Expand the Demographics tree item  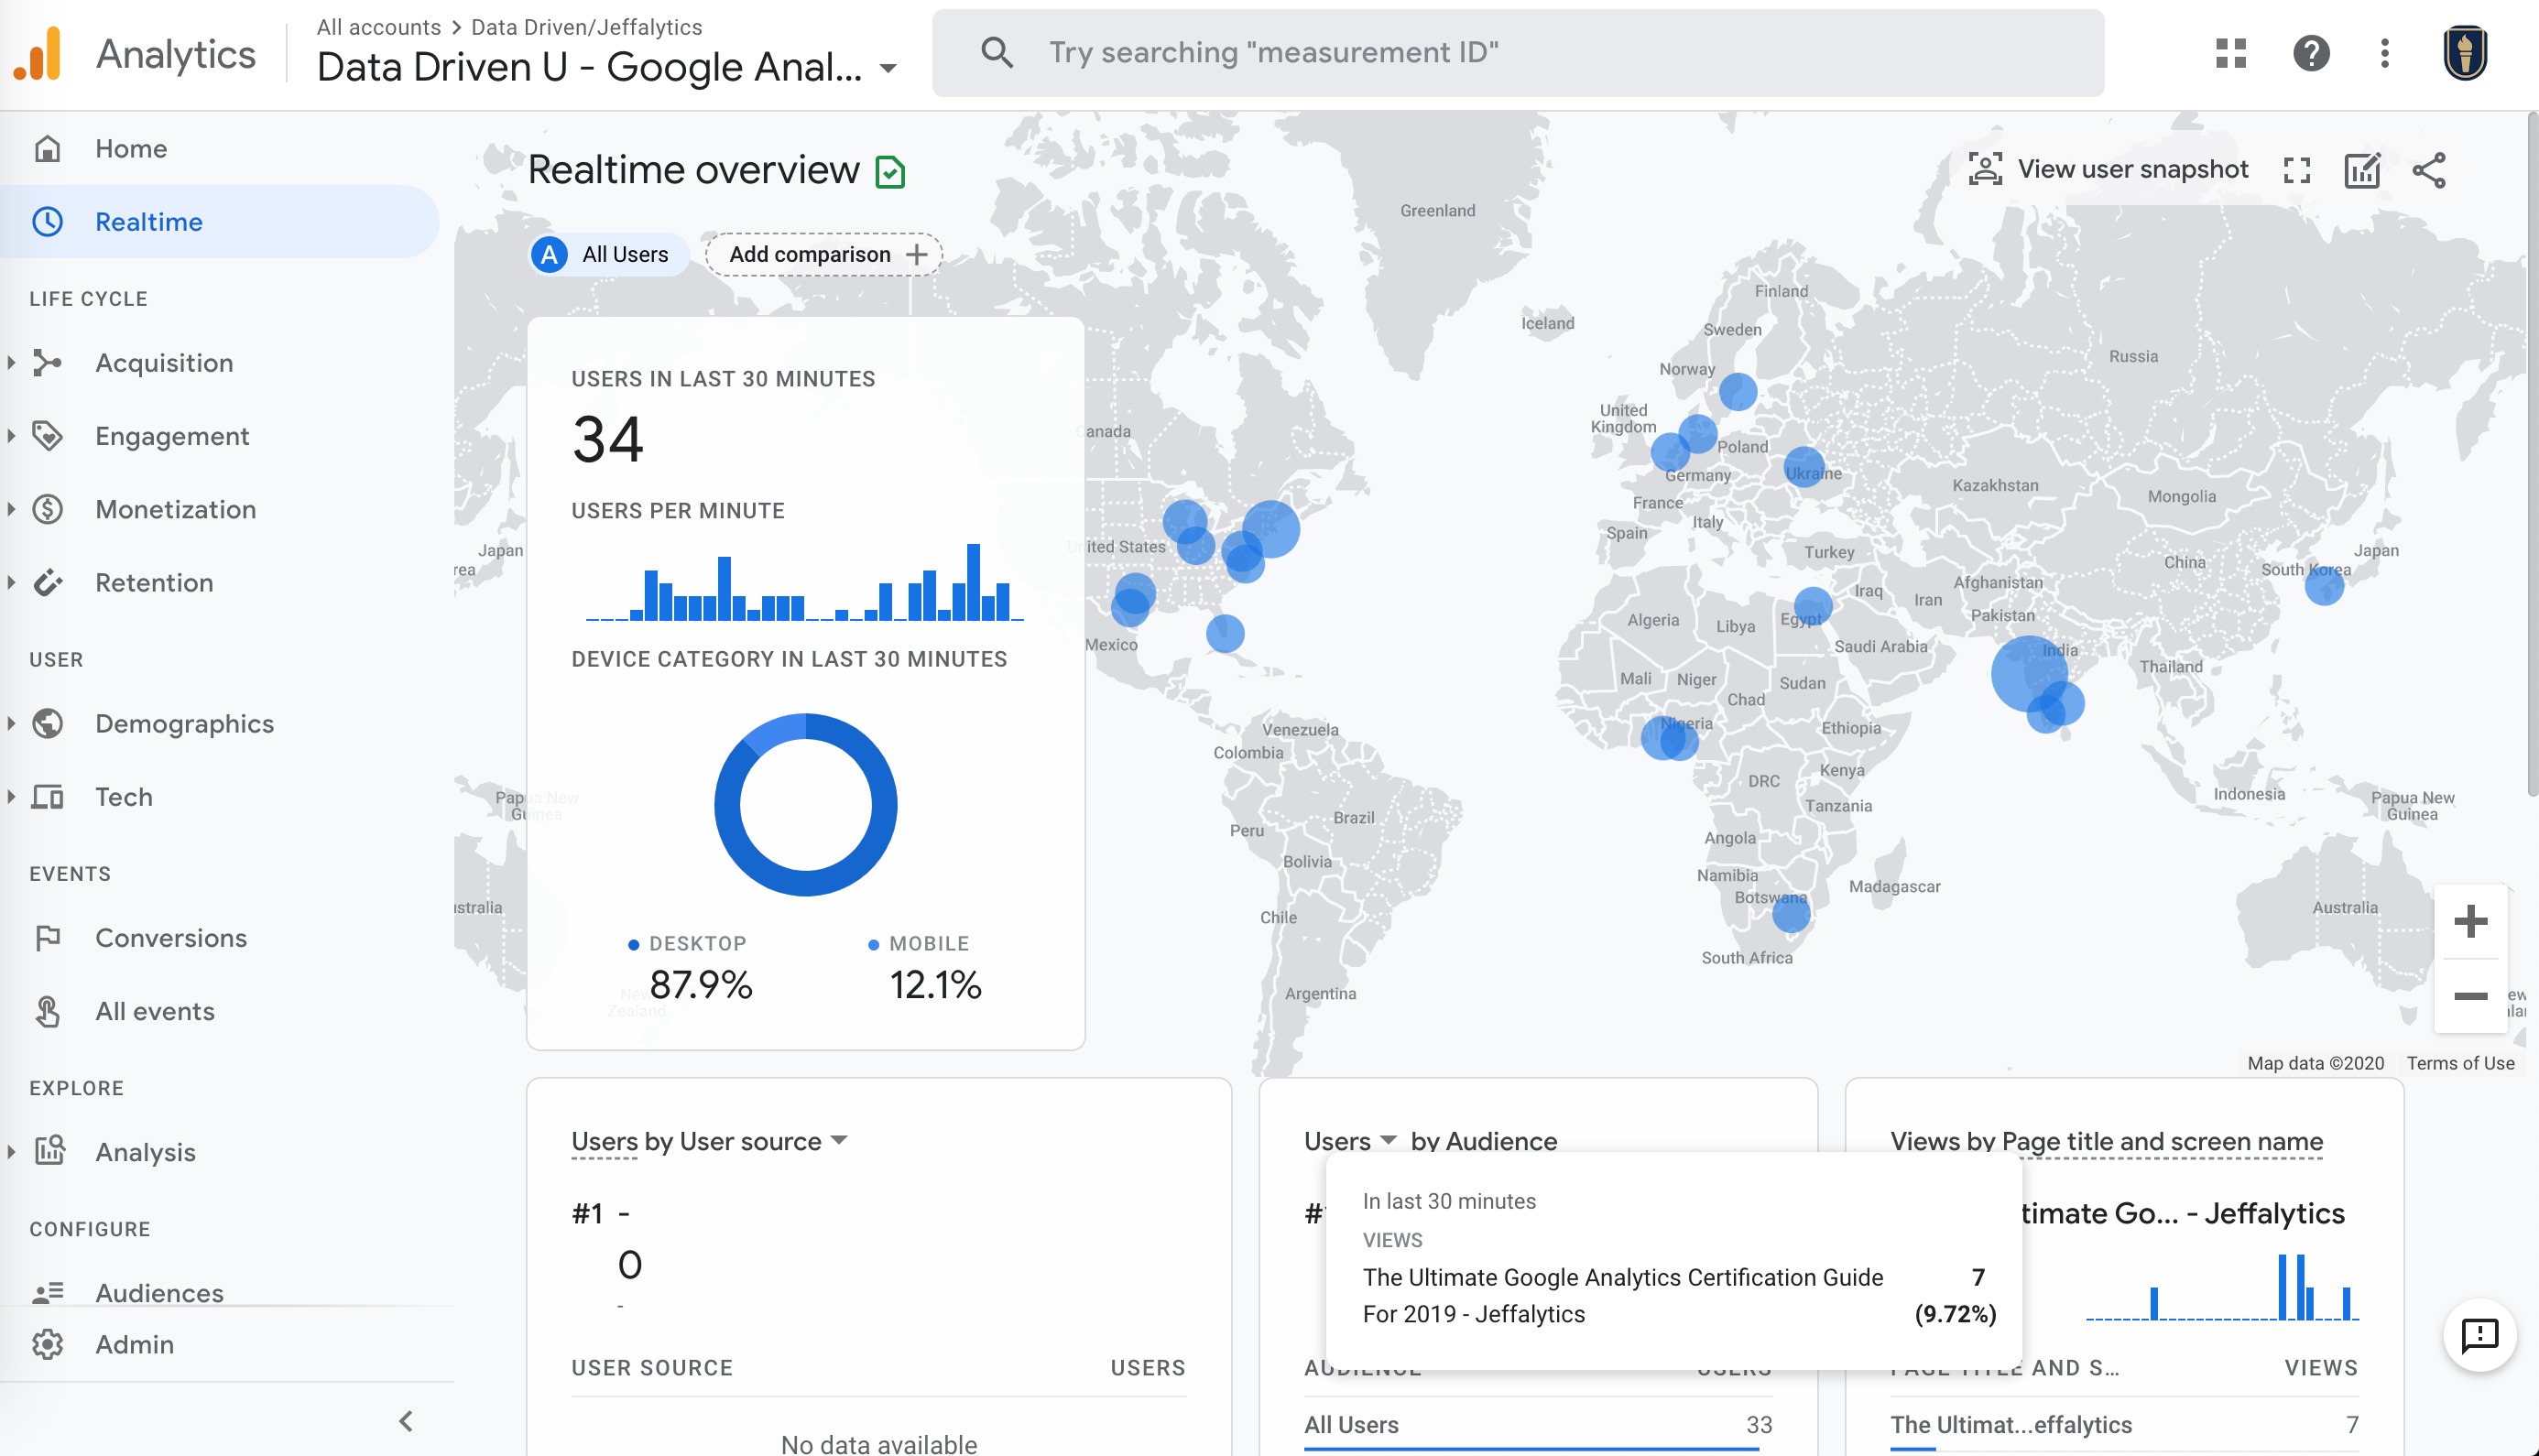[x=11, y=723]
